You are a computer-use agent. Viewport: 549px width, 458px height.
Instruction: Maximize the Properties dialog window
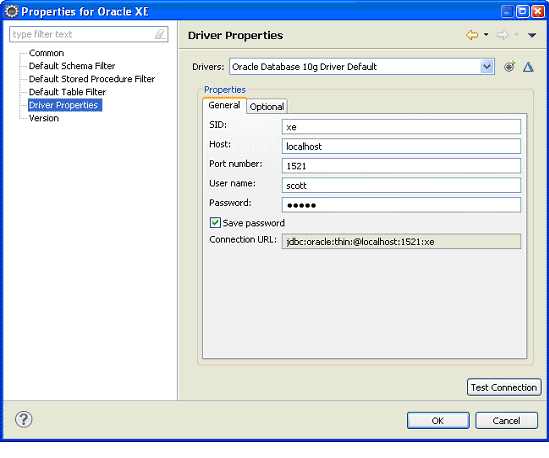(522, 12)
